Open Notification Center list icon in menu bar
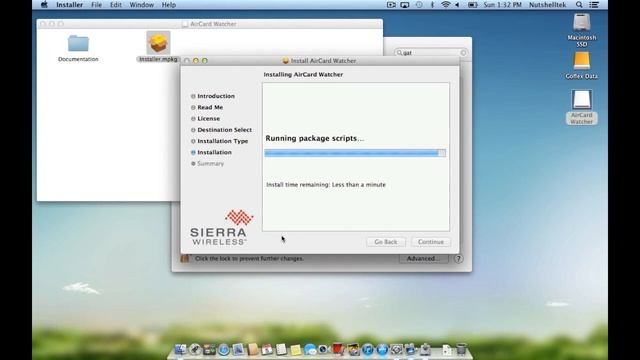 [x=594, y=5]
